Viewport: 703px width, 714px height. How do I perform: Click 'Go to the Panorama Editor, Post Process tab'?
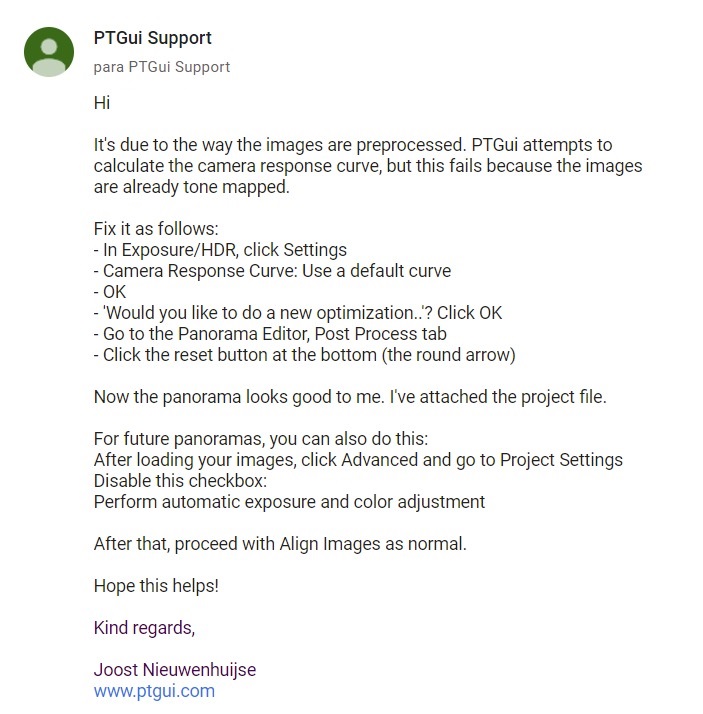[x=270, y=334]
